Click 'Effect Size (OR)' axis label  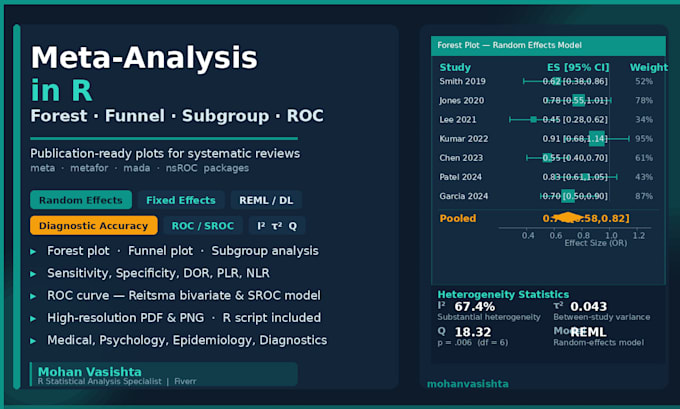point(595,243)
